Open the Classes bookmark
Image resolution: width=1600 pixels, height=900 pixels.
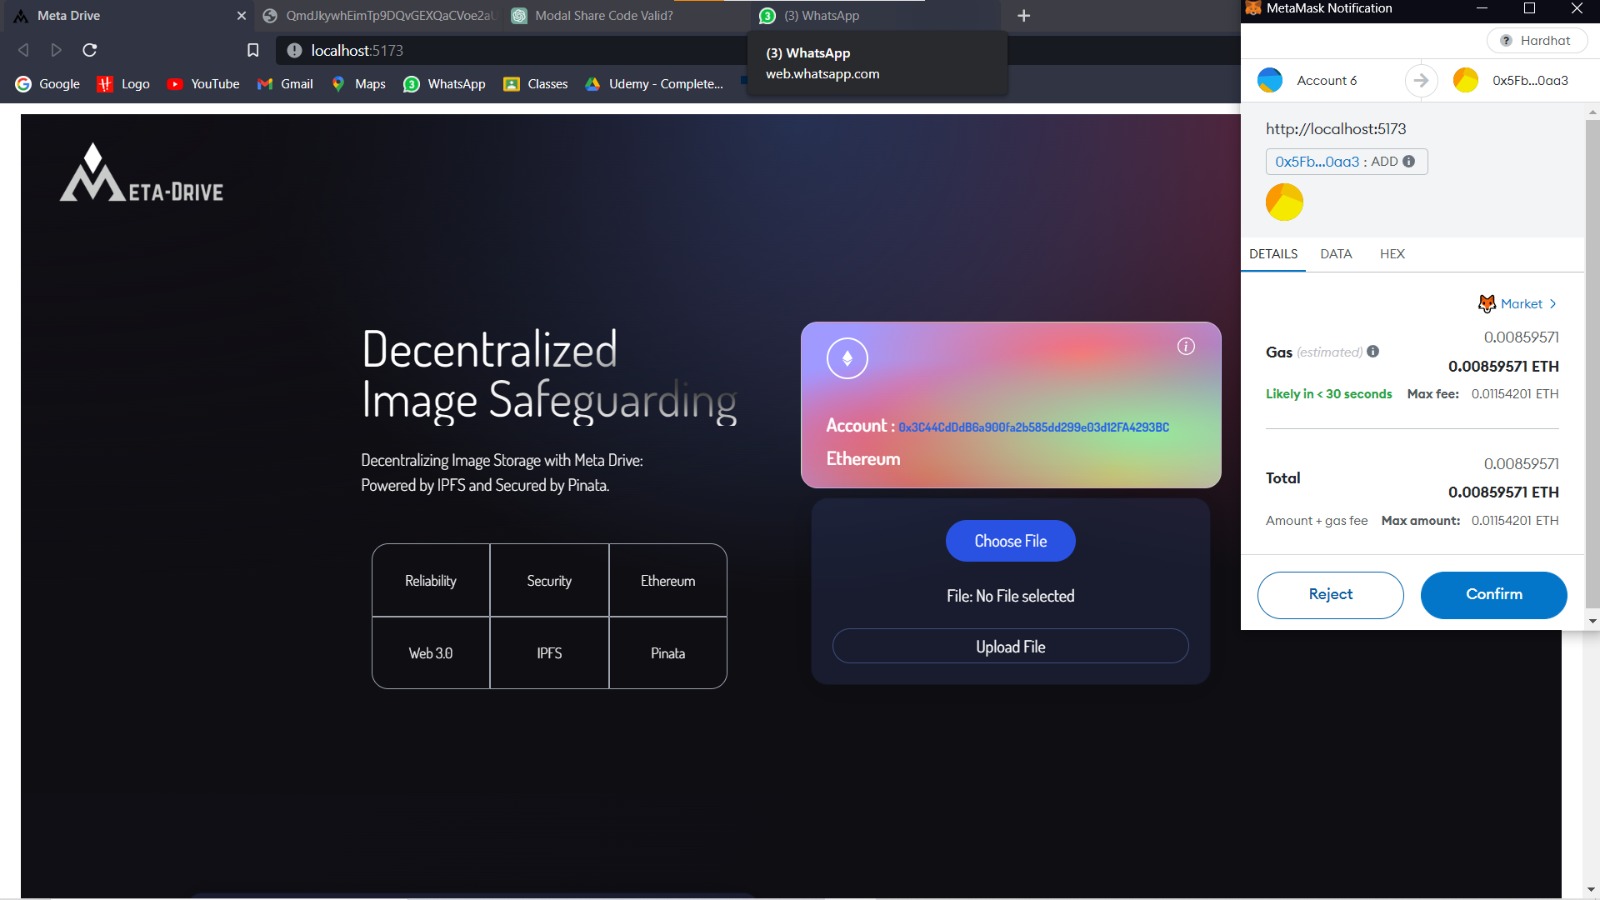[x=535, y=84]
